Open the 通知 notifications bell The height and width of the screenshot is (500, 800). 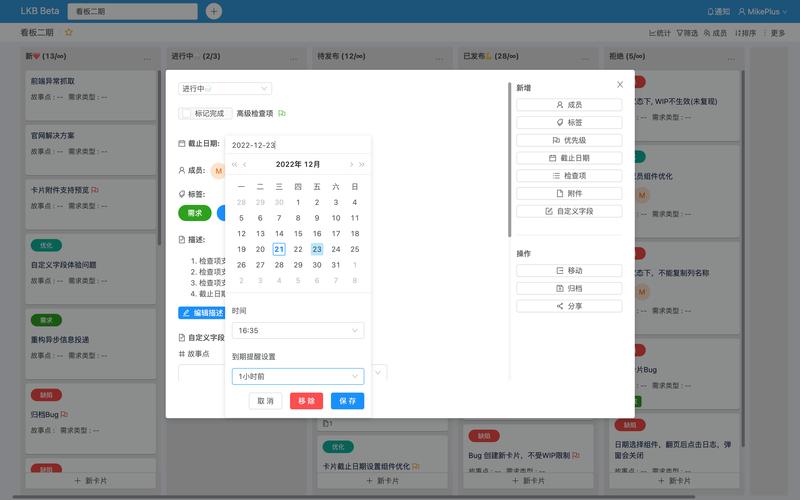pos(718,11)
